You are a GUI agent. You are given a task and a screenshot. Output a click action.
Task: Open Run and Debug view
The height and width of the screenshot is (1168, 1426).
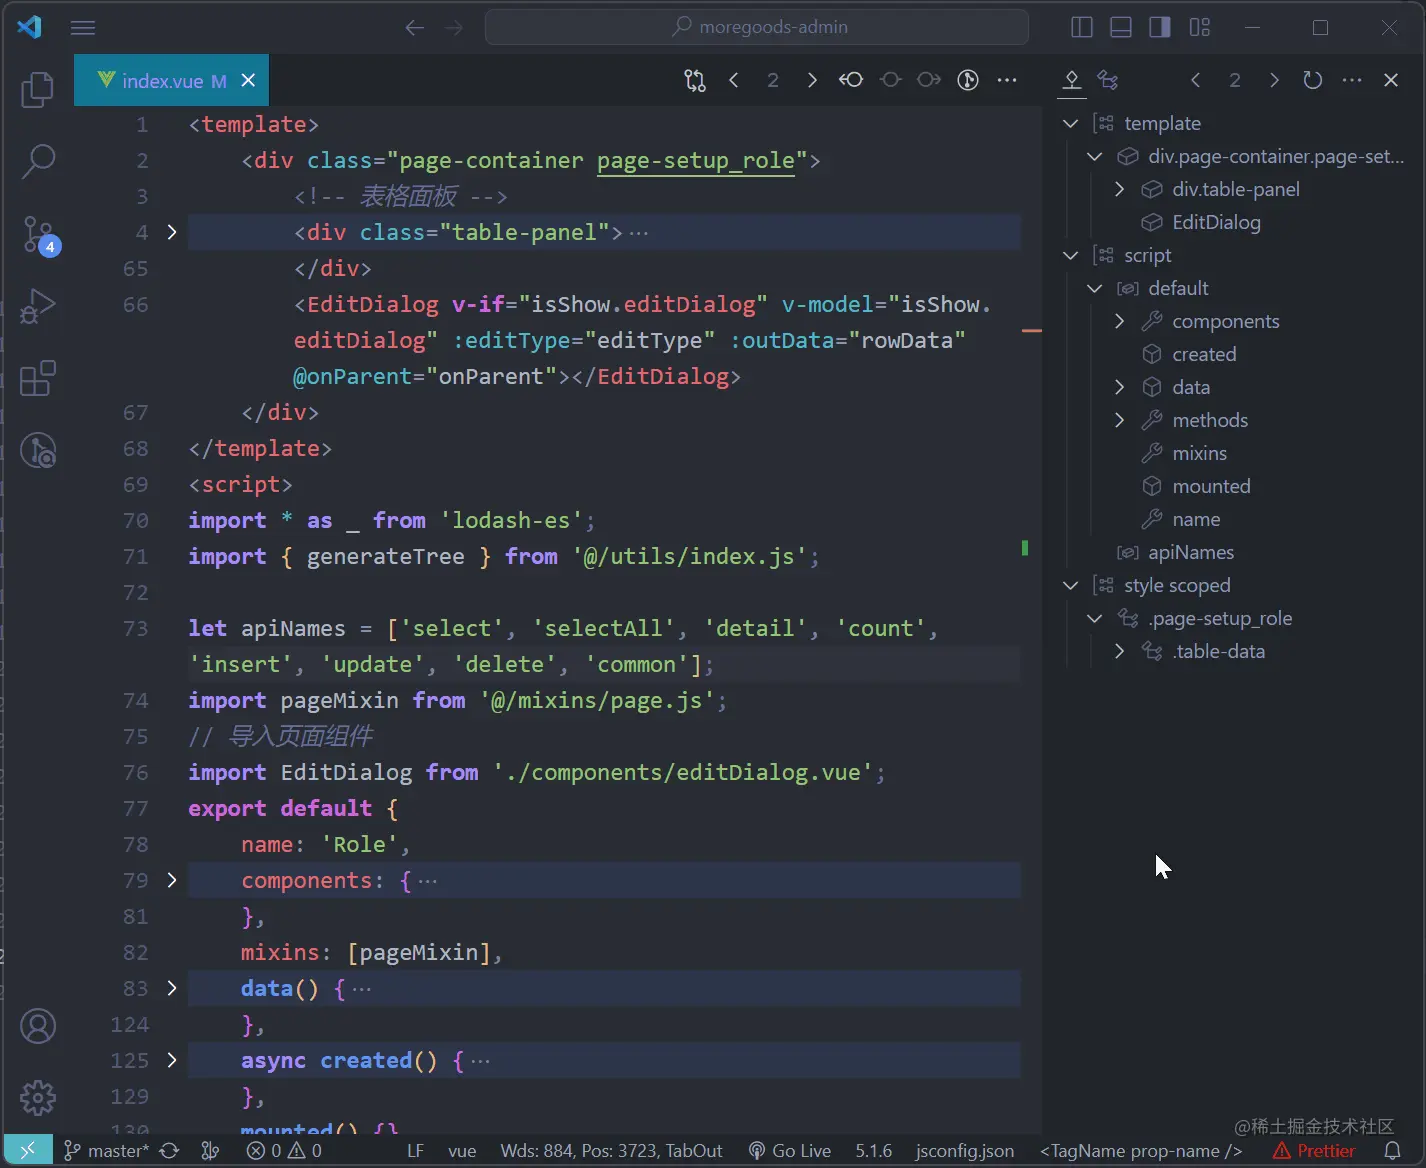pos(38,306)
